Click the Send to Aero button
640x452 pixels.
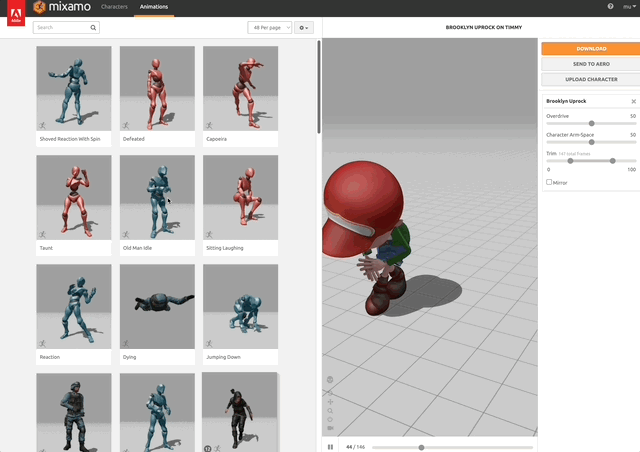coord(591,64)
